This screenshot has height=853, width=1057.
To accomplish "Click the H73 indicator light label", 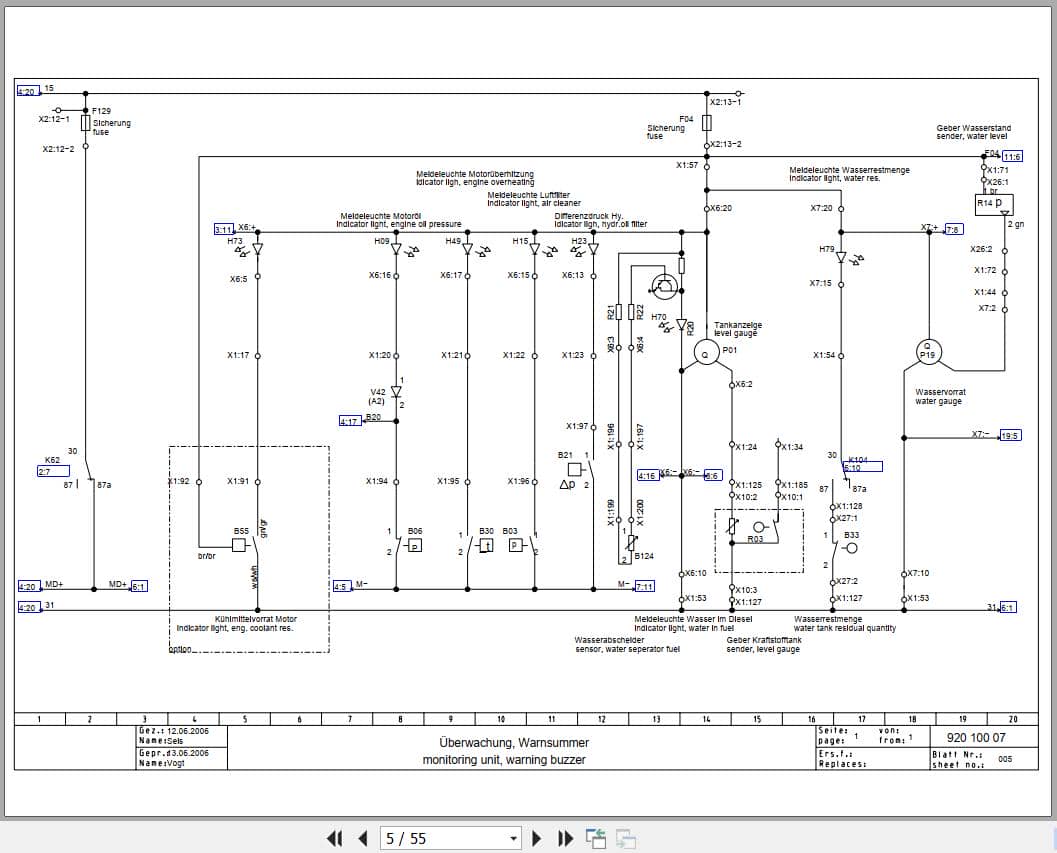I will tap(235, 241).
